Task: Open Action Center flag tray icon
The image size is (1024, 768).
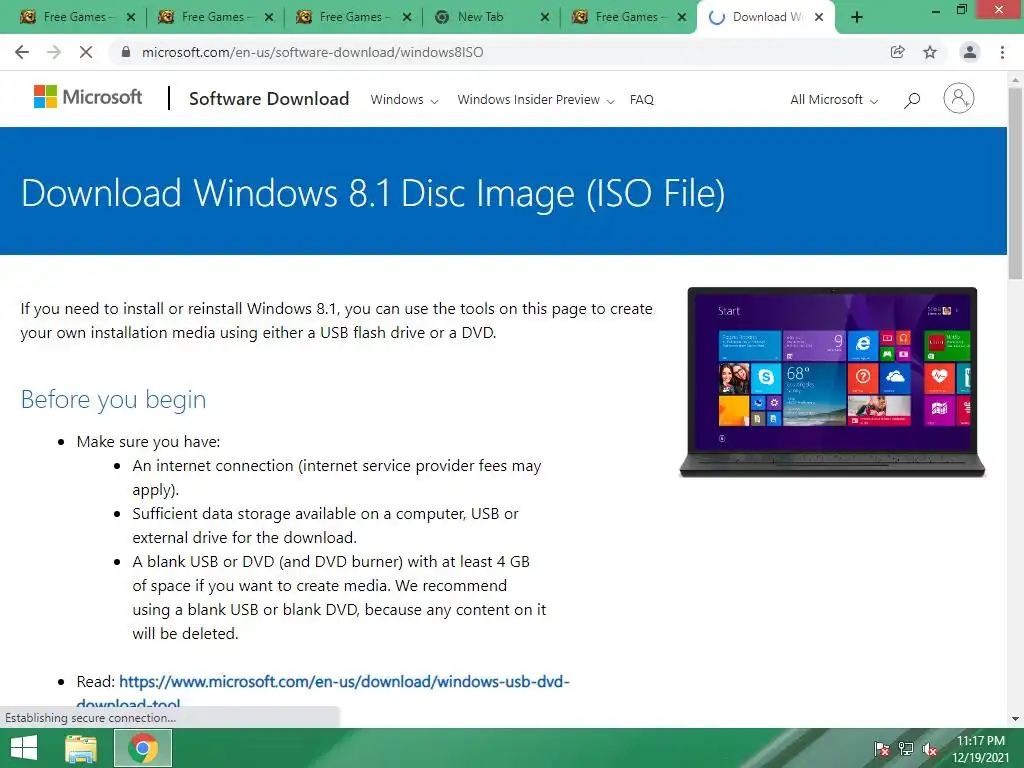Action: point(881,750)
